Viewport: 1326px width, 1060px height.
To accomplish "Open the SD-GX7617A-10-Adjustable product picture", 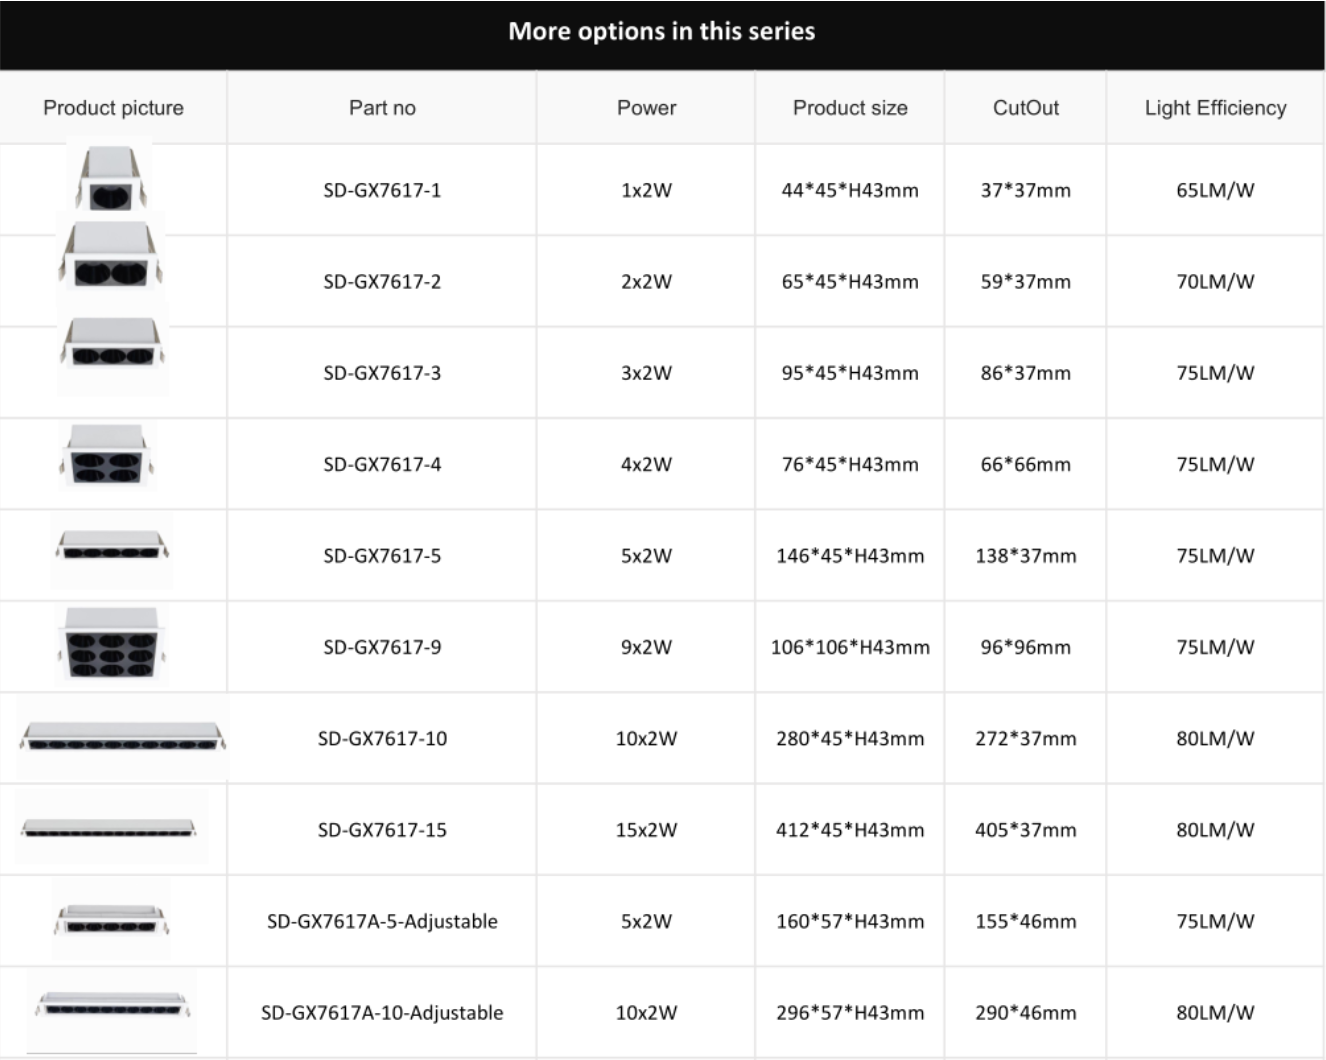I will [x=112, y=1008].
